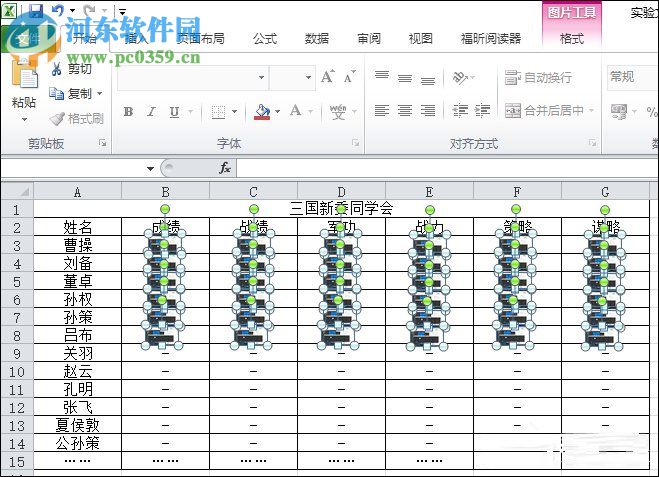Toggle Italic formatting

pos(151,112)
